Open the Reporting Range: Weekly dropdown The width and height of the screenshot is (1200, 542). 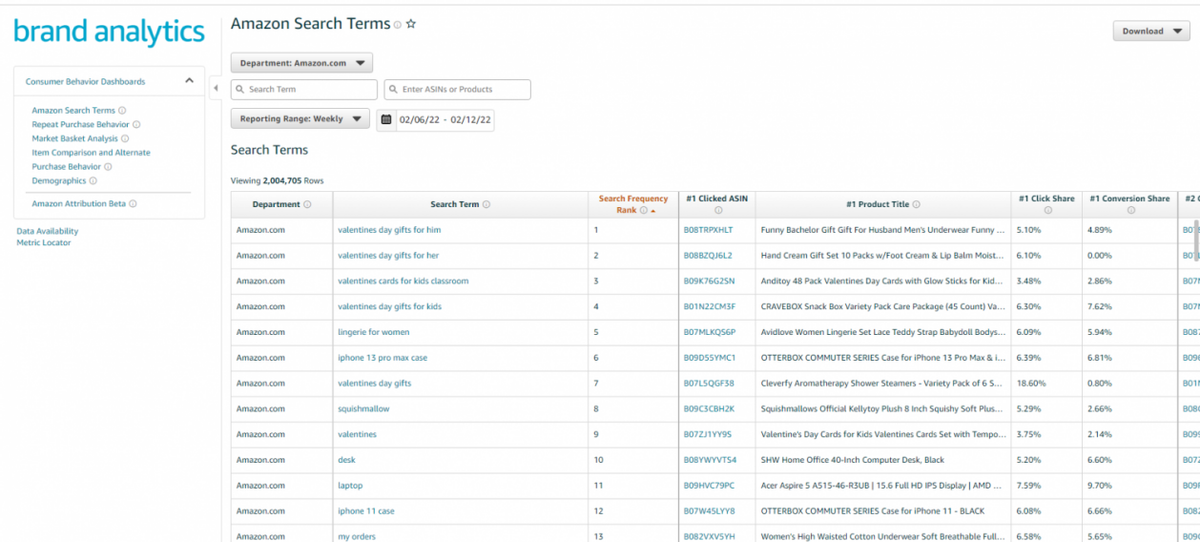(300, 119)
